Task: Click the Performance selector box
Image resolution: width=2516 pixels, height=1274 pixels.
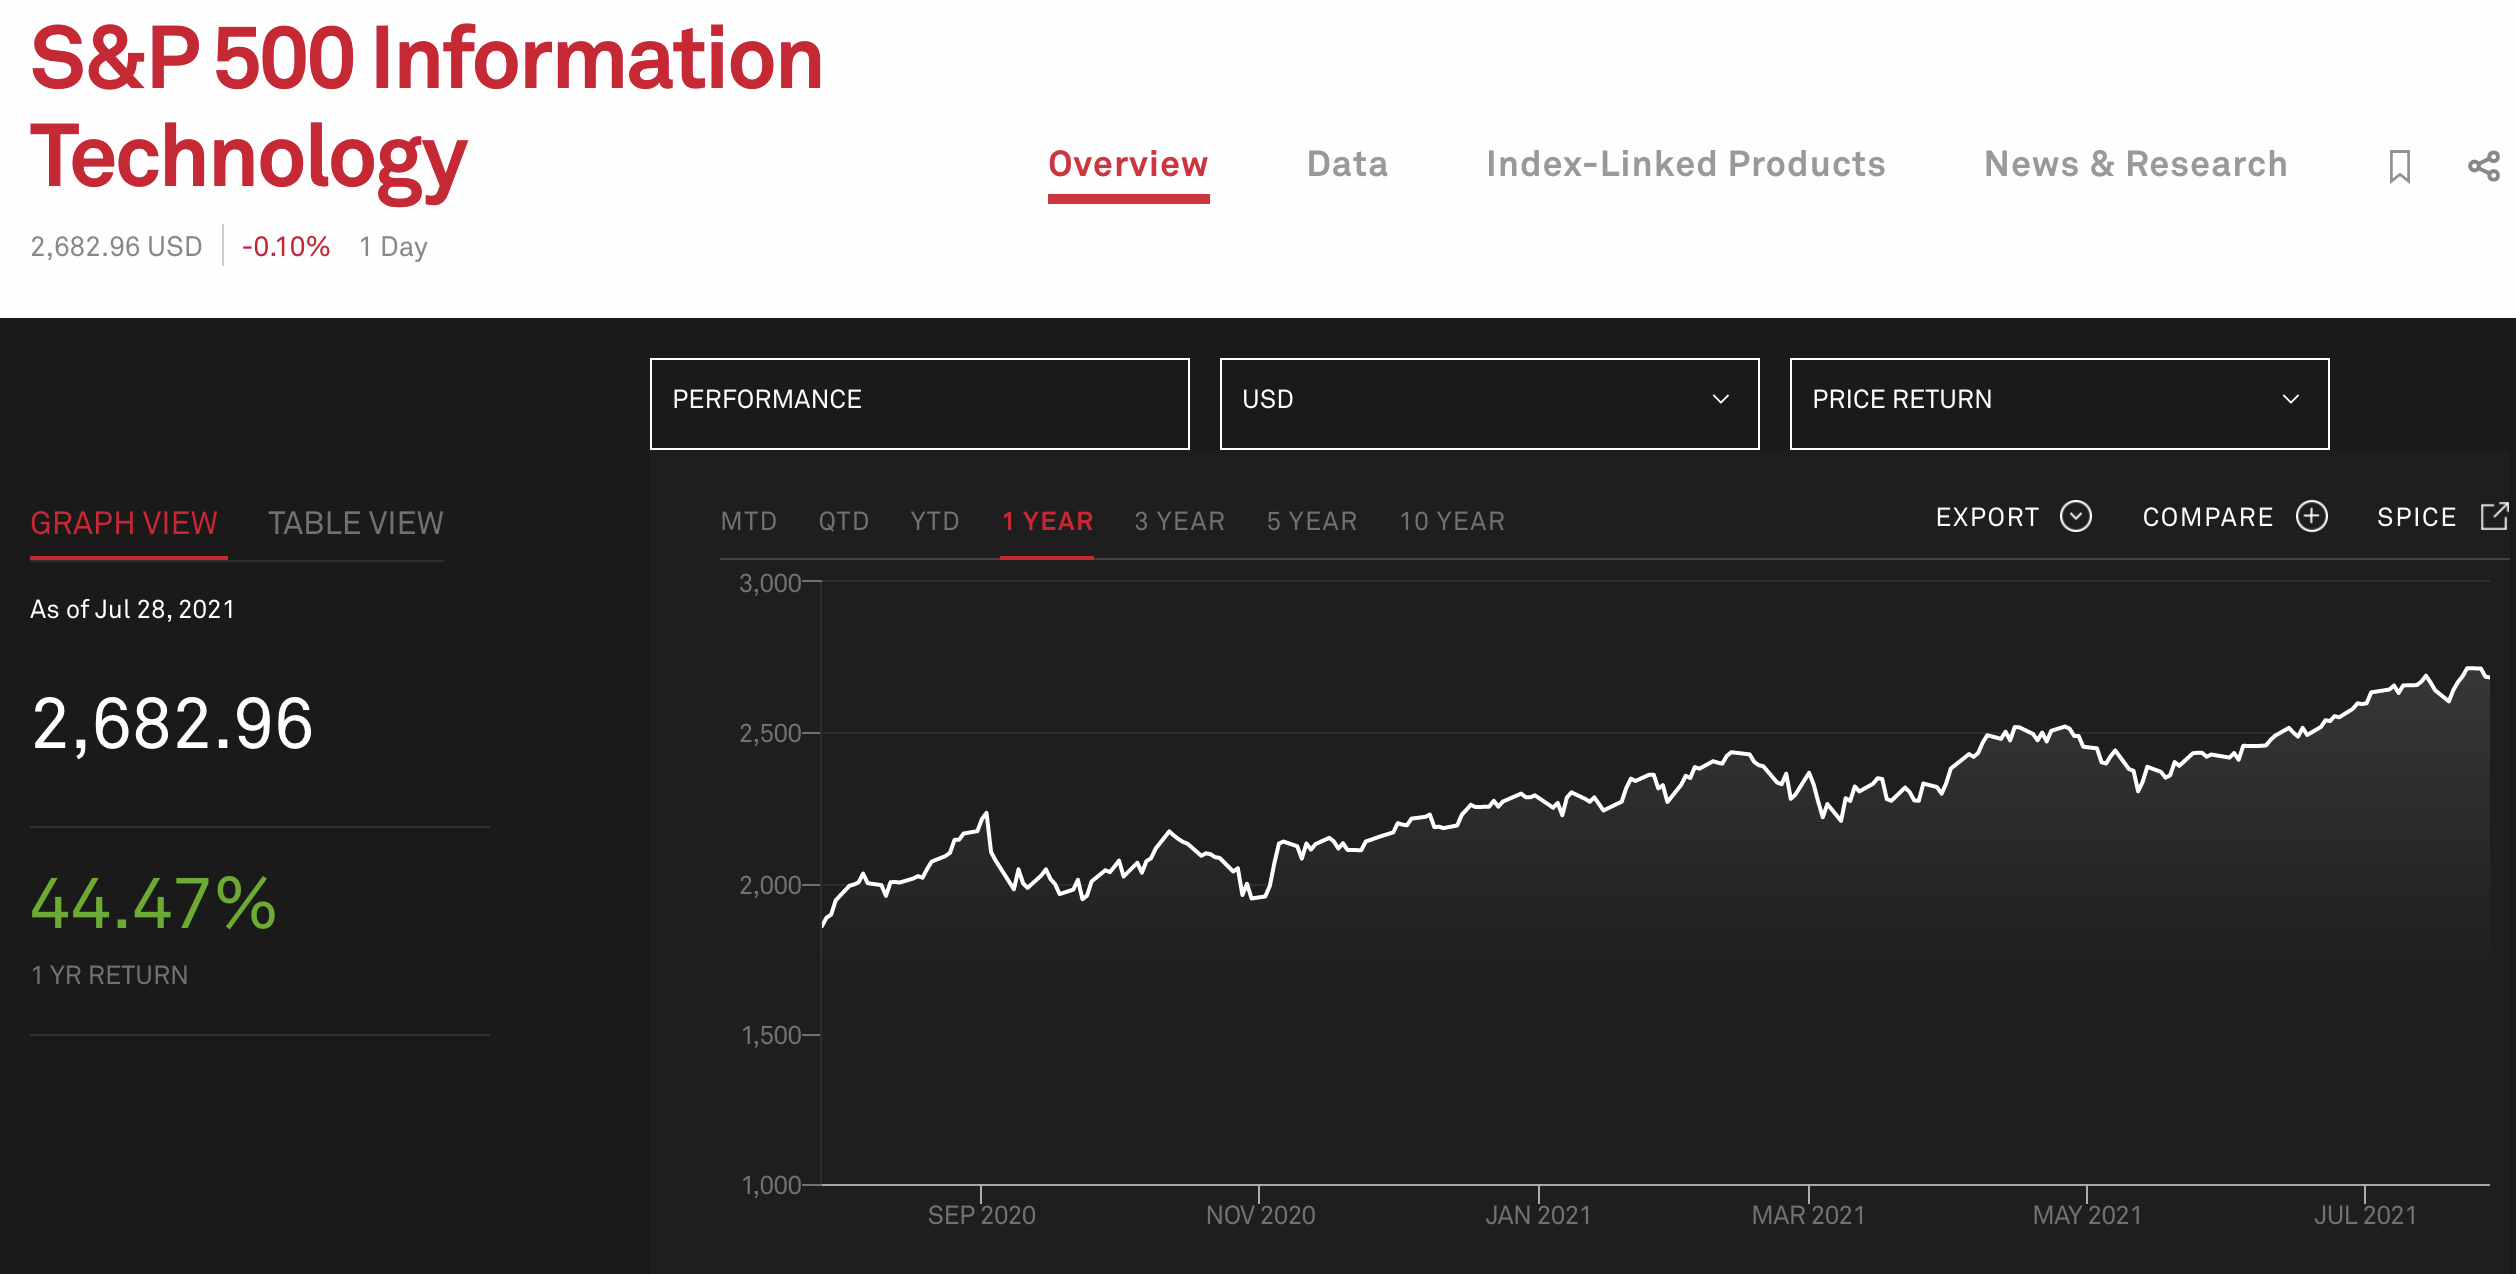Action: tap(919, 404)
